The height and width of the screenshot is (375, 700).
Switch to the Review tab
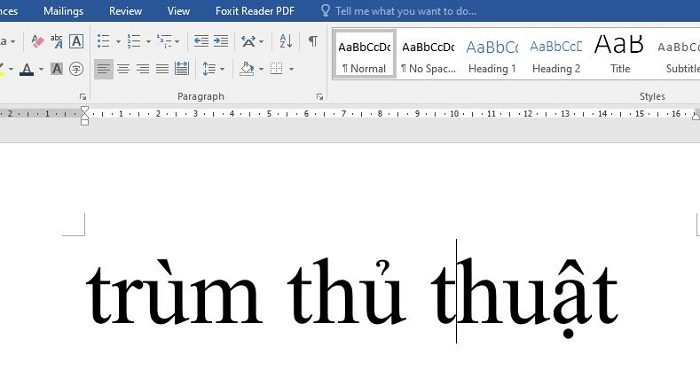125,11
